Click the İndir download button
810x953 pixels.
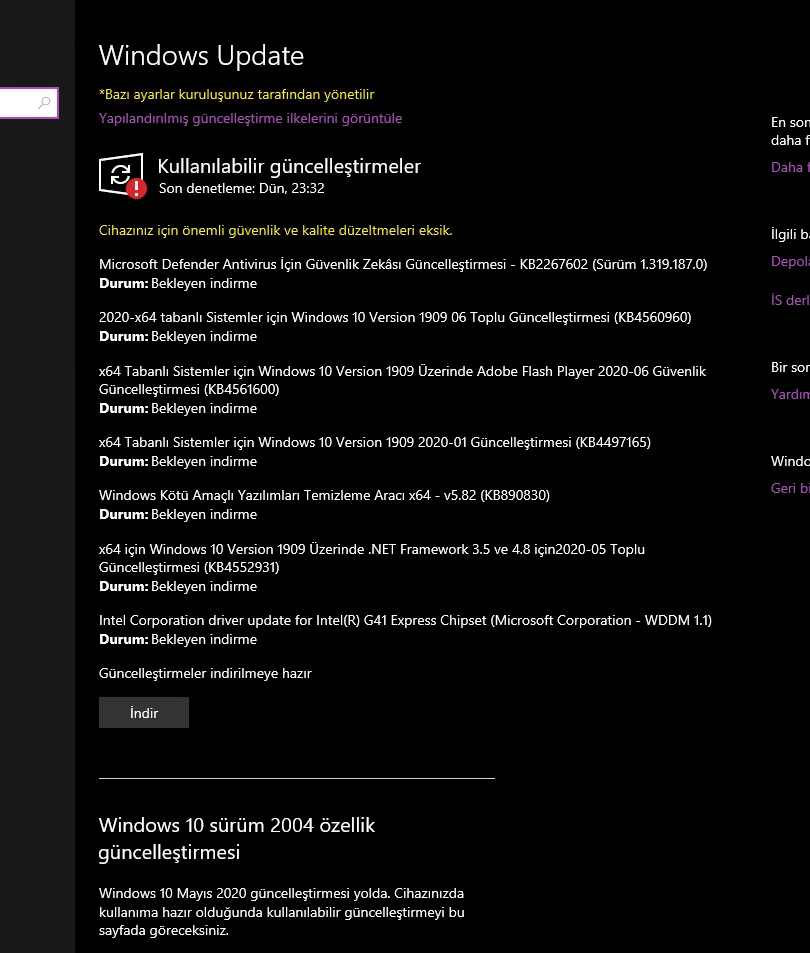tap(143, 712)
